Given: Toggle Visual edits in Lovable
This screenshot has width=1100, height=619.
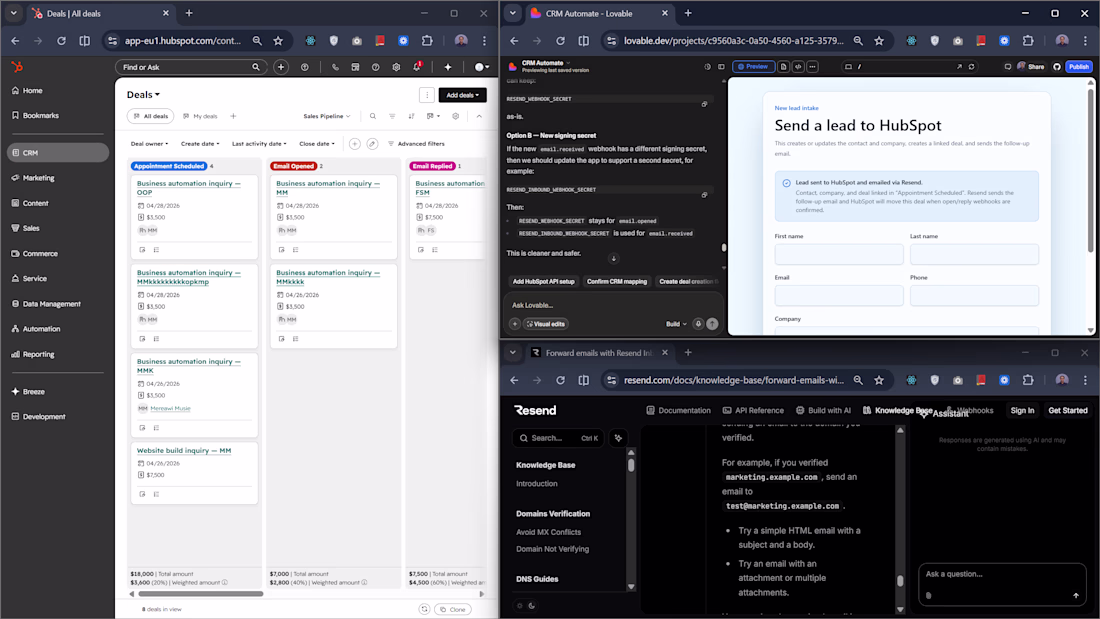Looking at the screenshot, I should [546, 324].
